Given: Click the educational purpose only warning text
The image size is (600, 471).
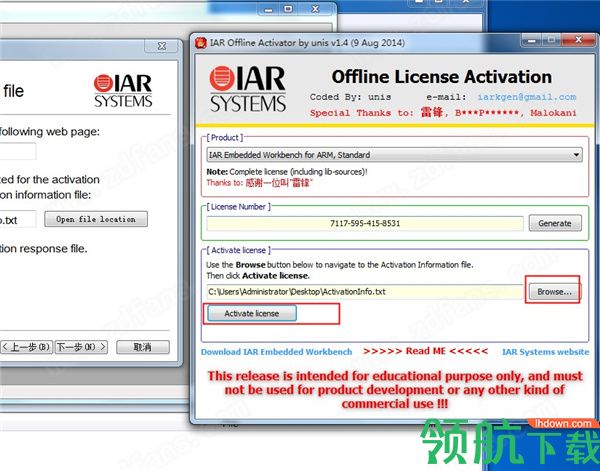Looking at the screenshot, I should click(x=395, y=390).
